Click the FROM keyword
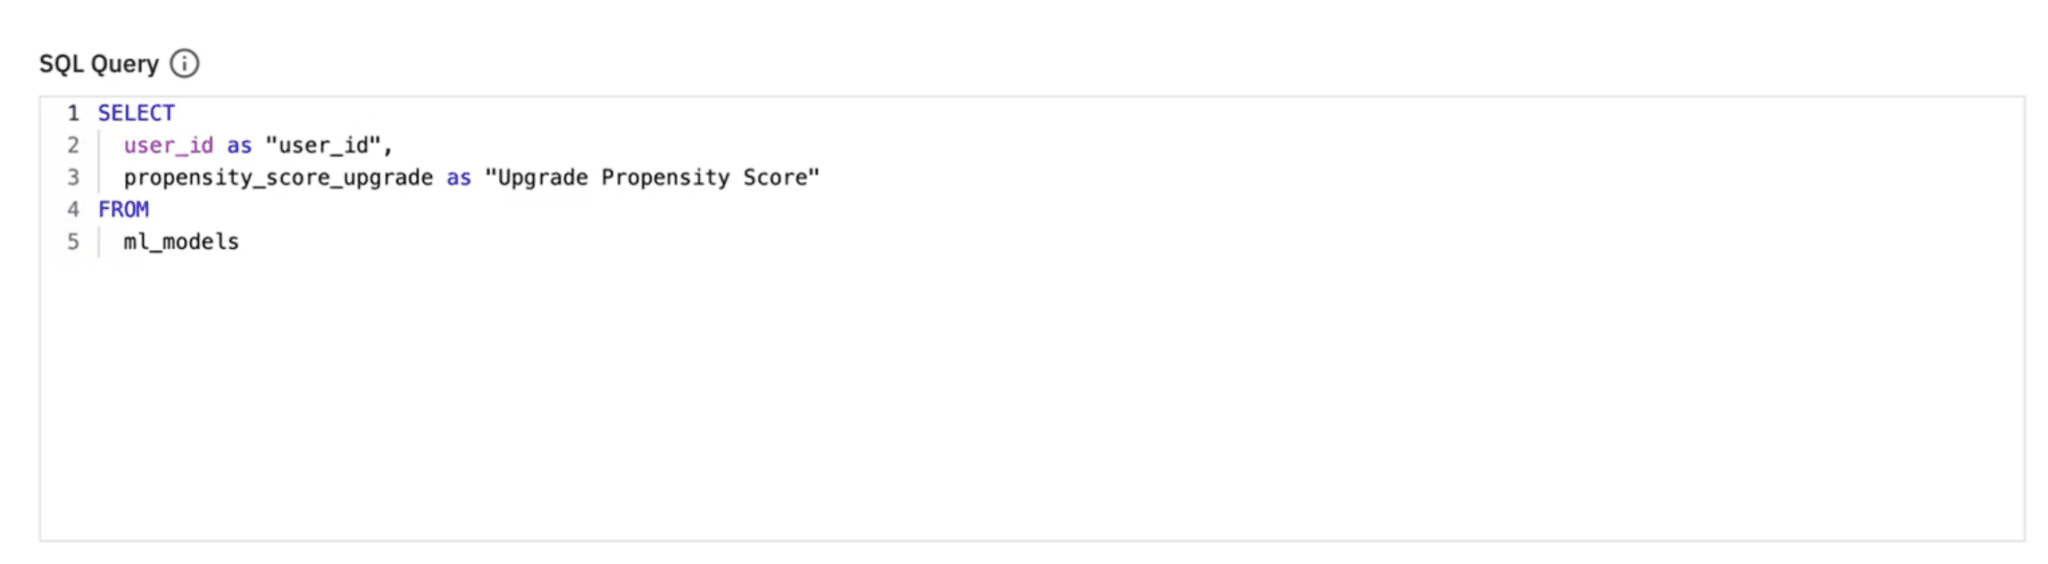Image resolution: width=2048 pixels, height=564 pixels. pyautogui.click(x=123, y=209)
